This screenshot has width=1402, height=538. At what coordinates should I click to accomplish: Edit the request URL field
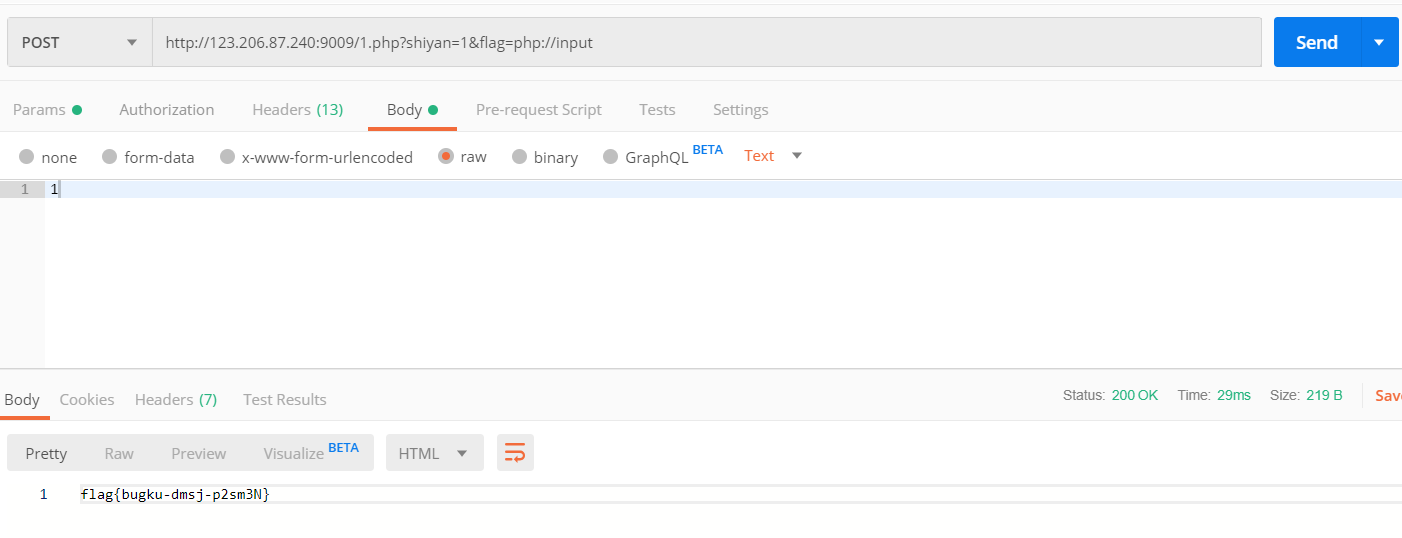coord(706,43)
